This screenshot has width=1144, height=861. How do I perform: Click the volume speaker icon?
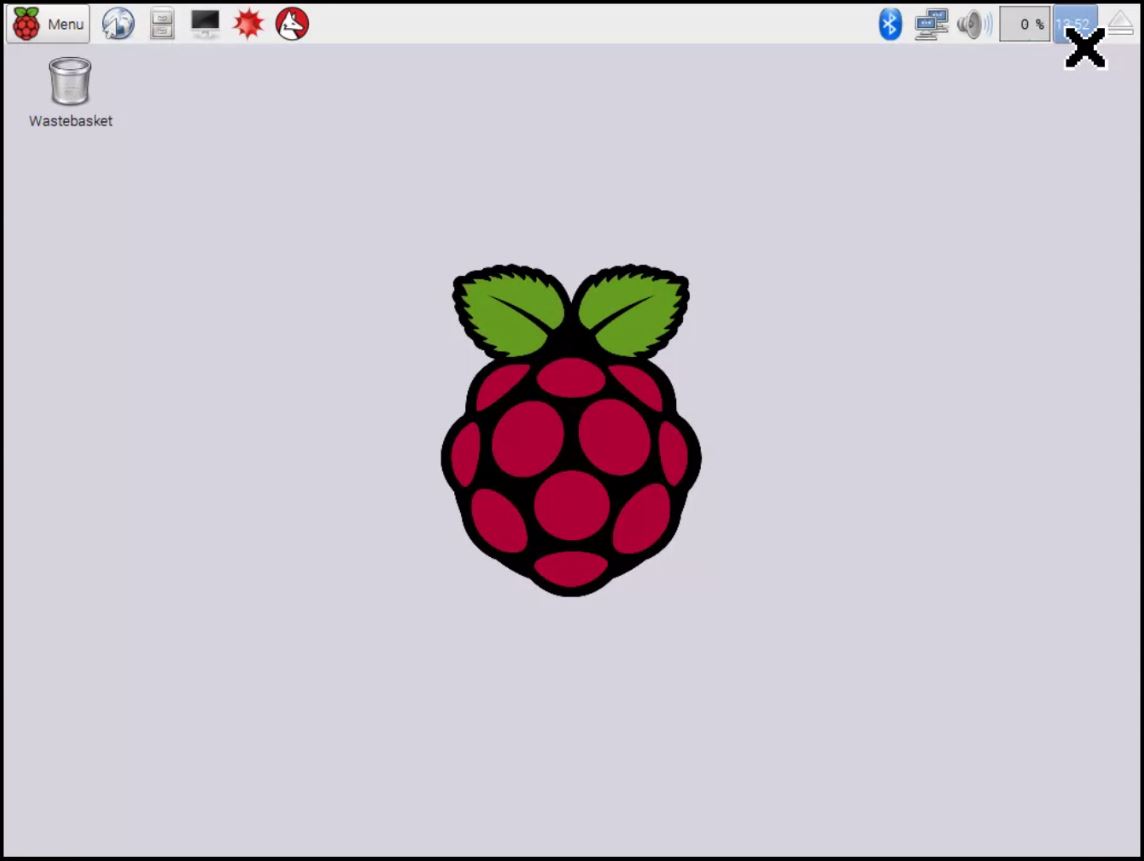click(x=974, y=24)
